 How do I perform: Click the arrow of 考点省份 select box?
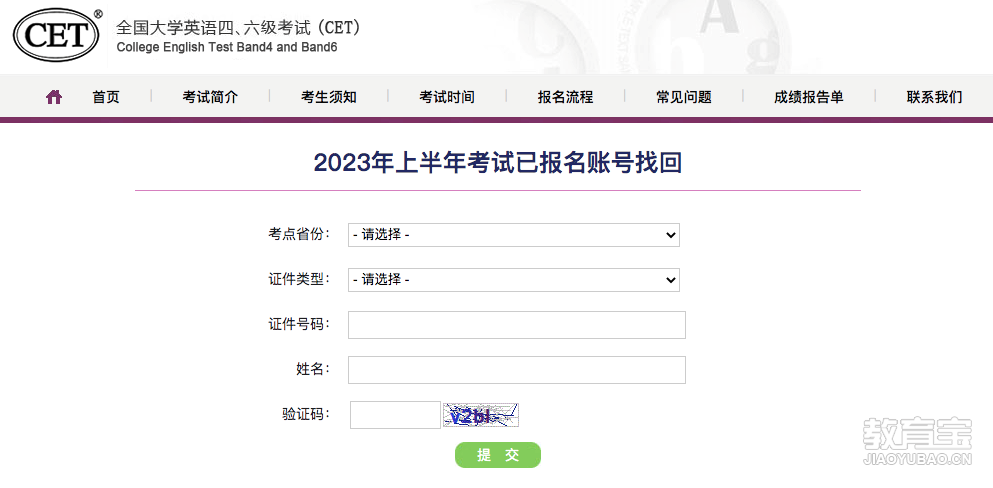(671, 235)
